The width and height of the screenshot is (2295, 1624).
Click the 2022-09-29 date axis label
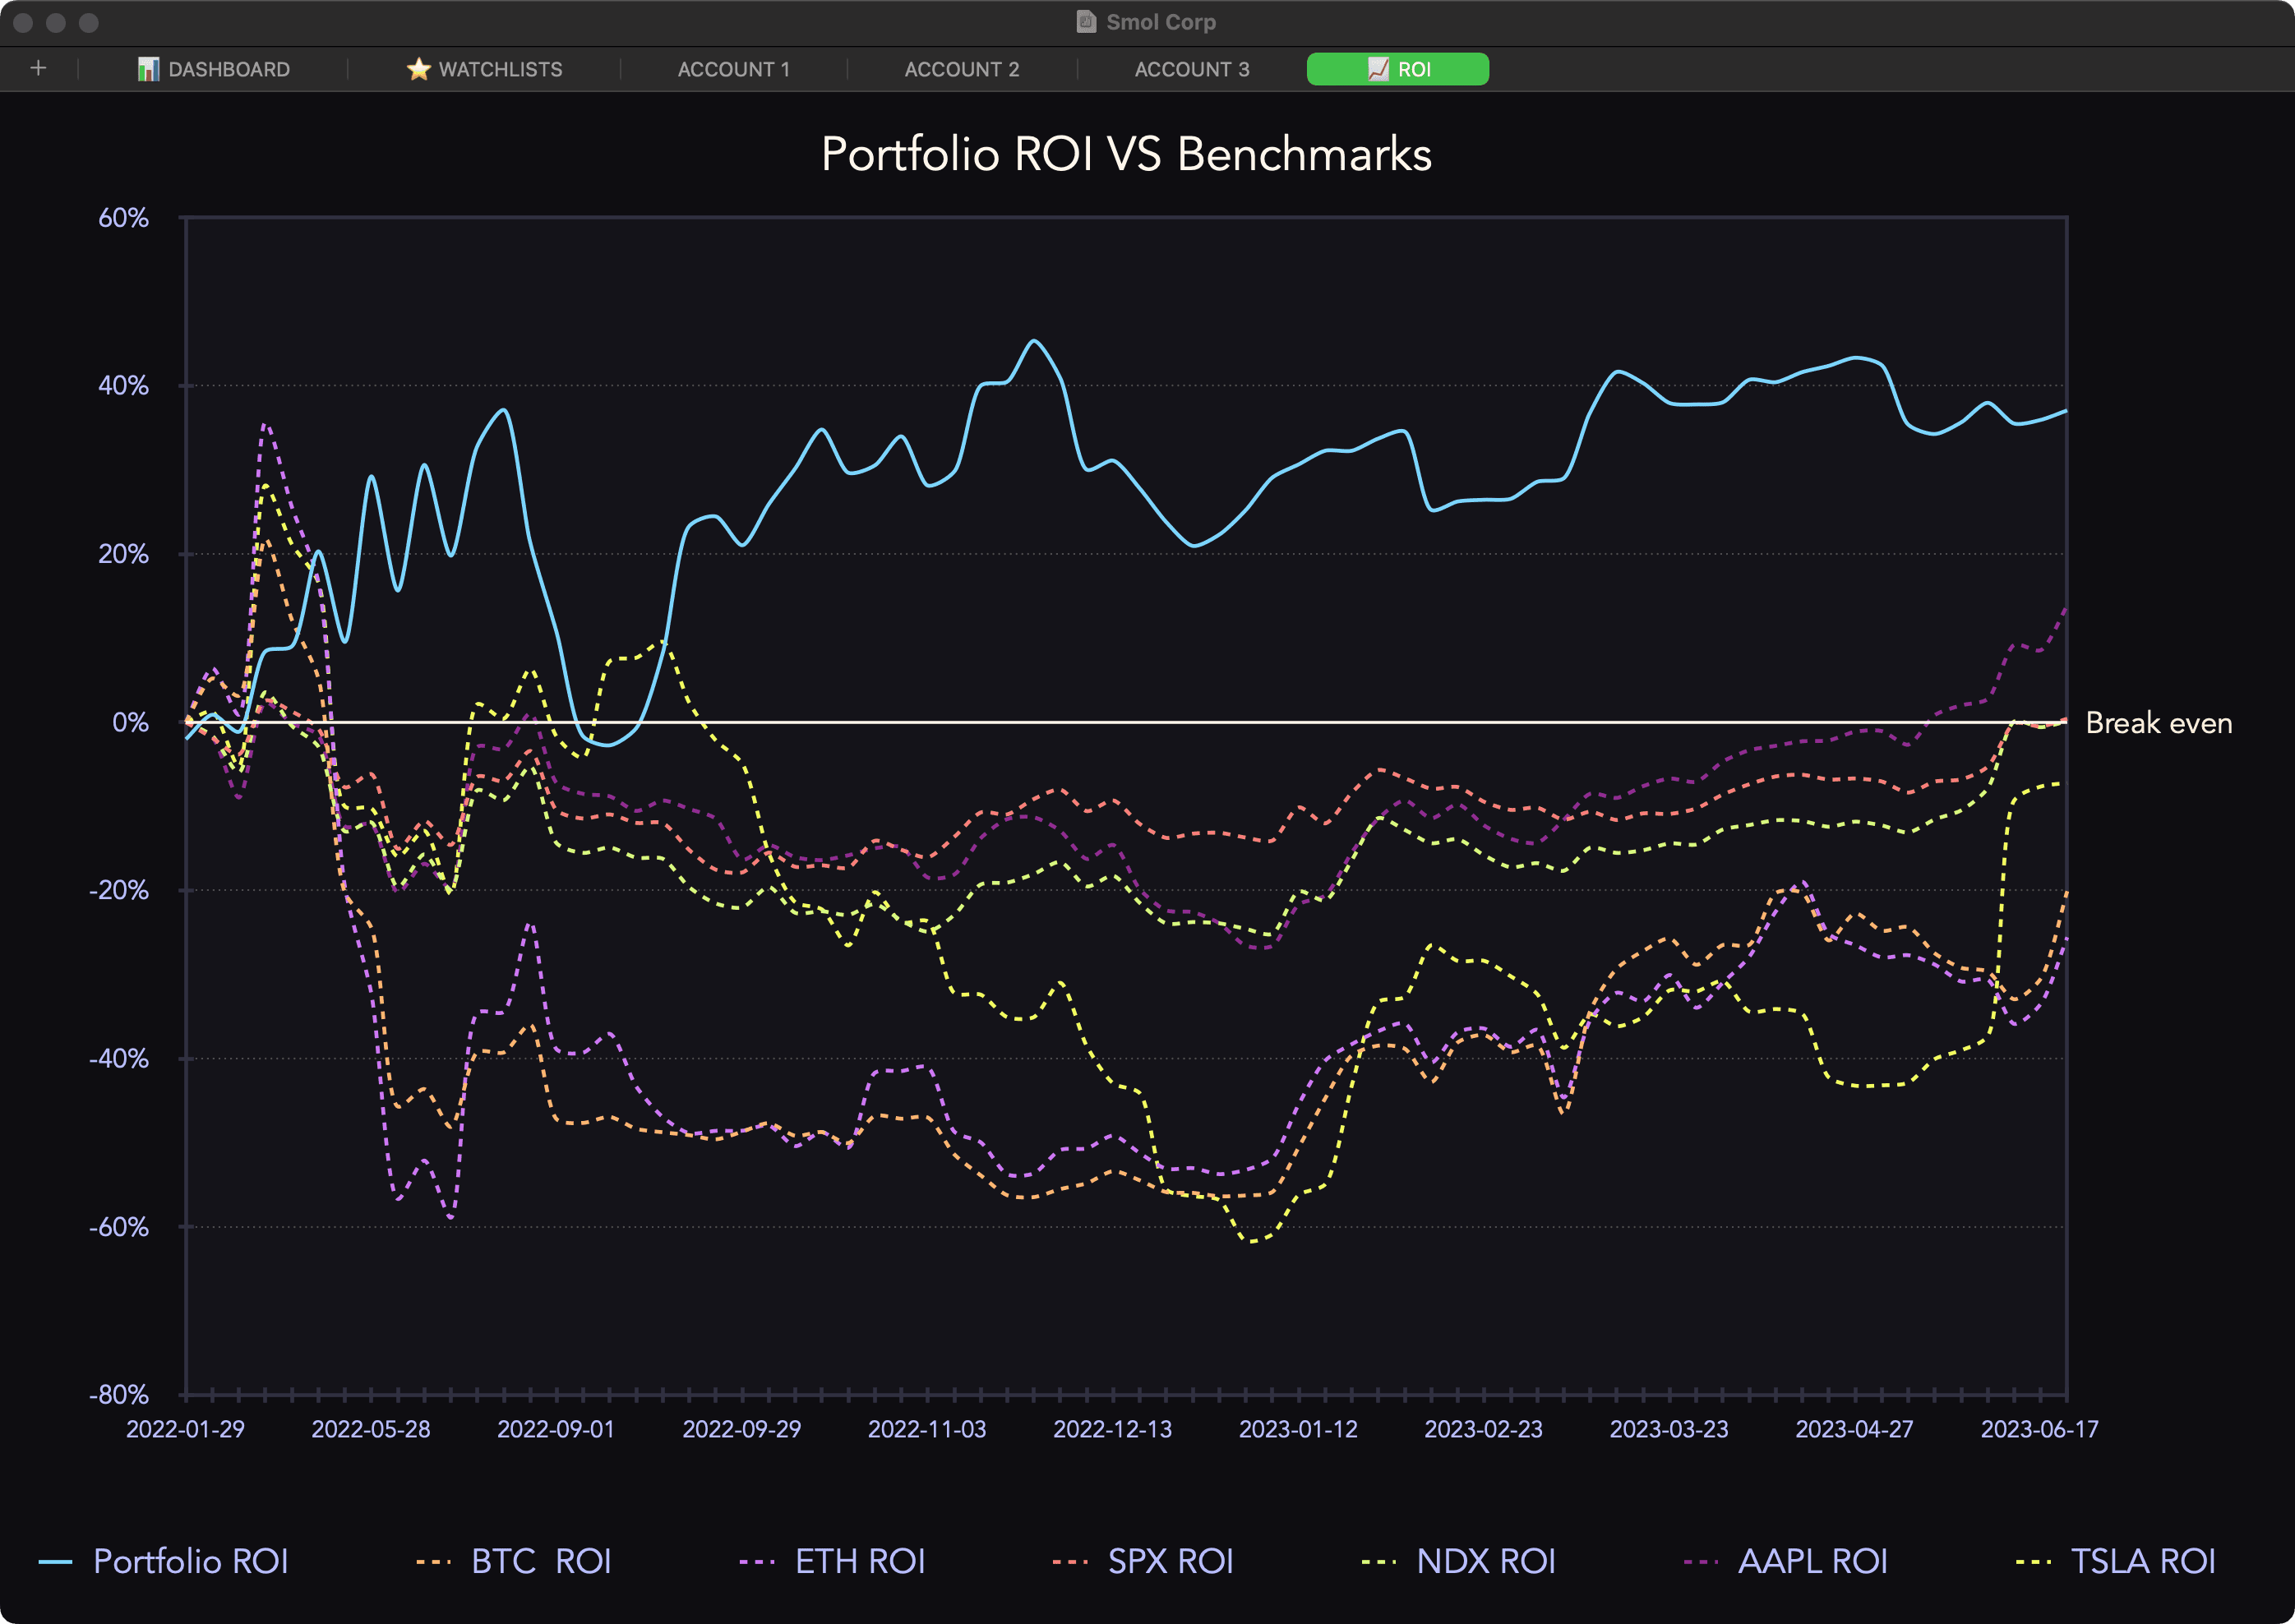pyautogui.click(x=742, y=1429)
